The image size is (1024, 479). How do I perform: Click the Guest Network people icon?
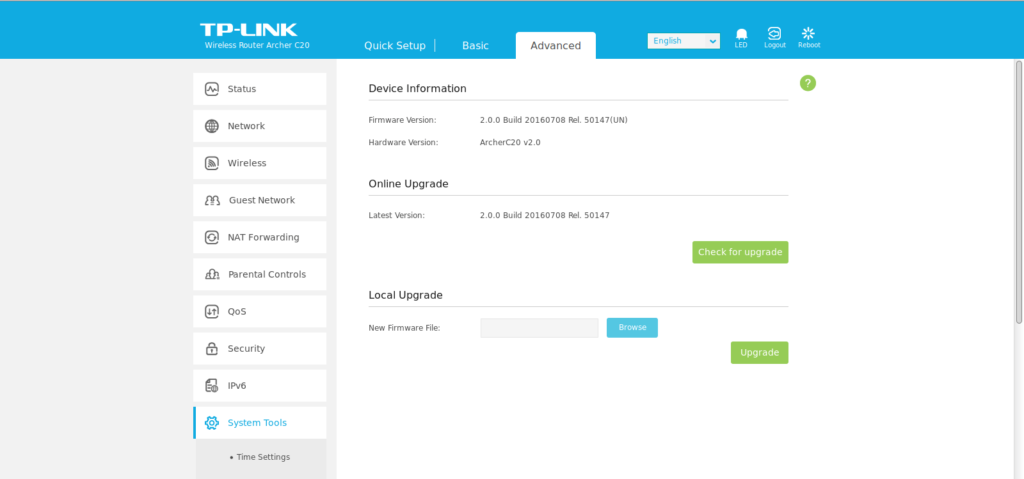tap(212, 200)
